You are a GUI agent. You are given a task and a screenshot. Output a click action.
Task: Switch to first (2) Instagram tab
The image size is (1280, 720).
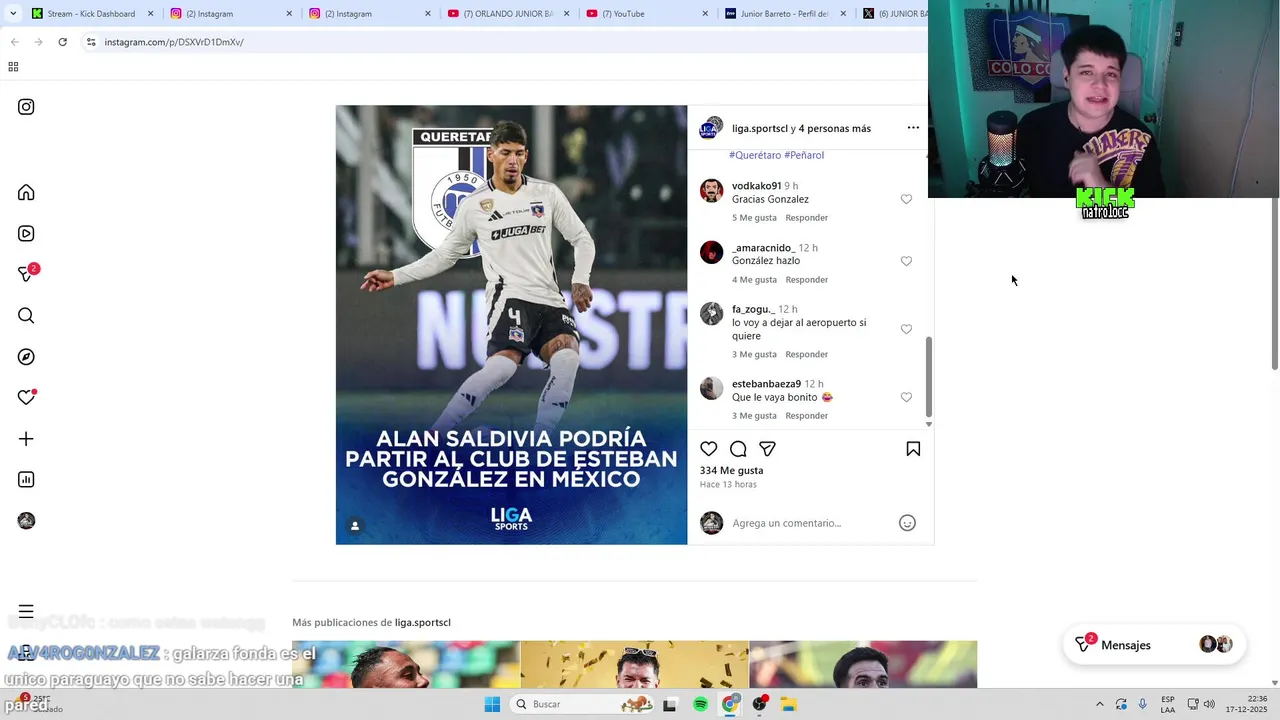230,14
